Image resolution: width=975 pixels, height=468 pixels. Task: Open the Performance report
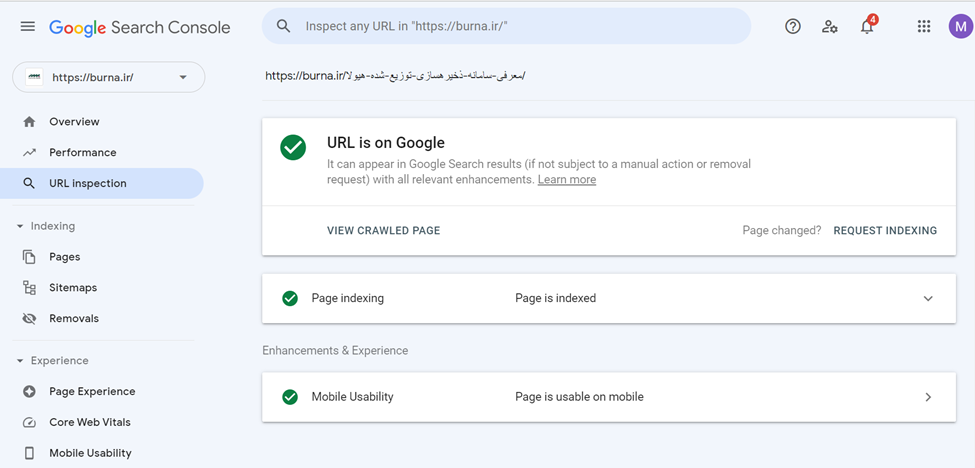click(82, 153)
